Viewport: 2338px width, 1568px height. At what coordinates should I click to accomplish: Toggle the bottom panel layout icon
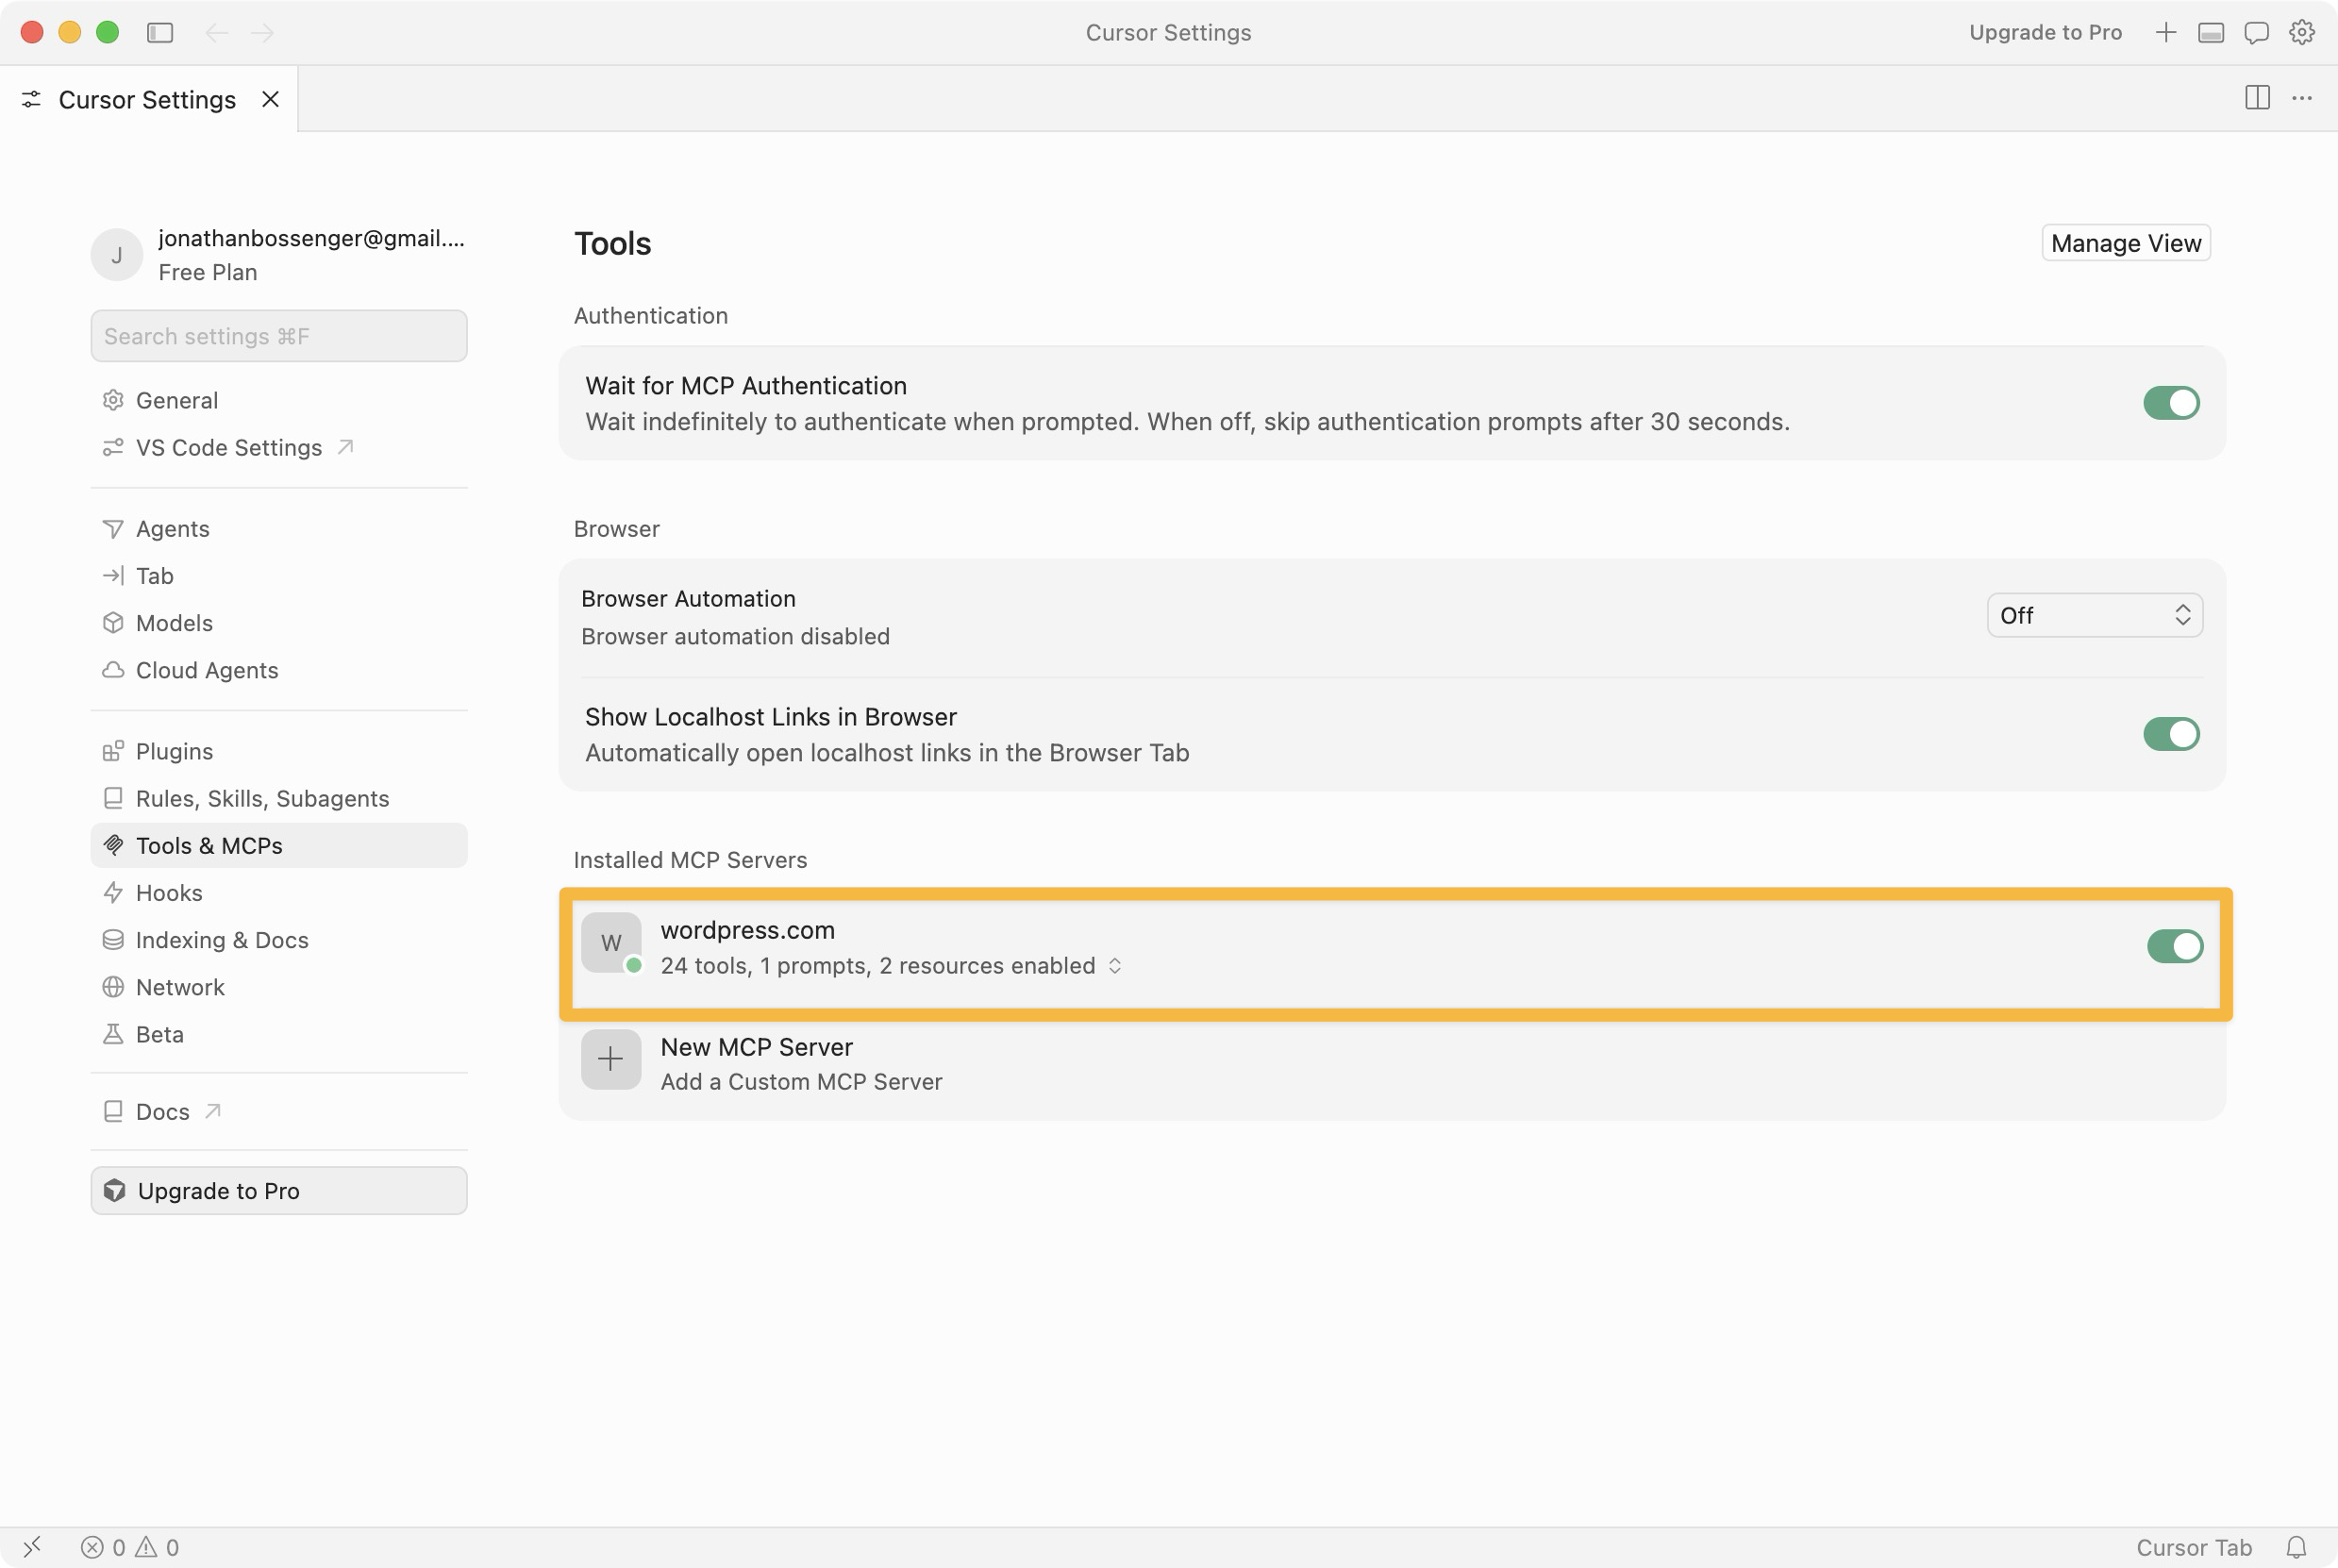(x=2211, y=33)
